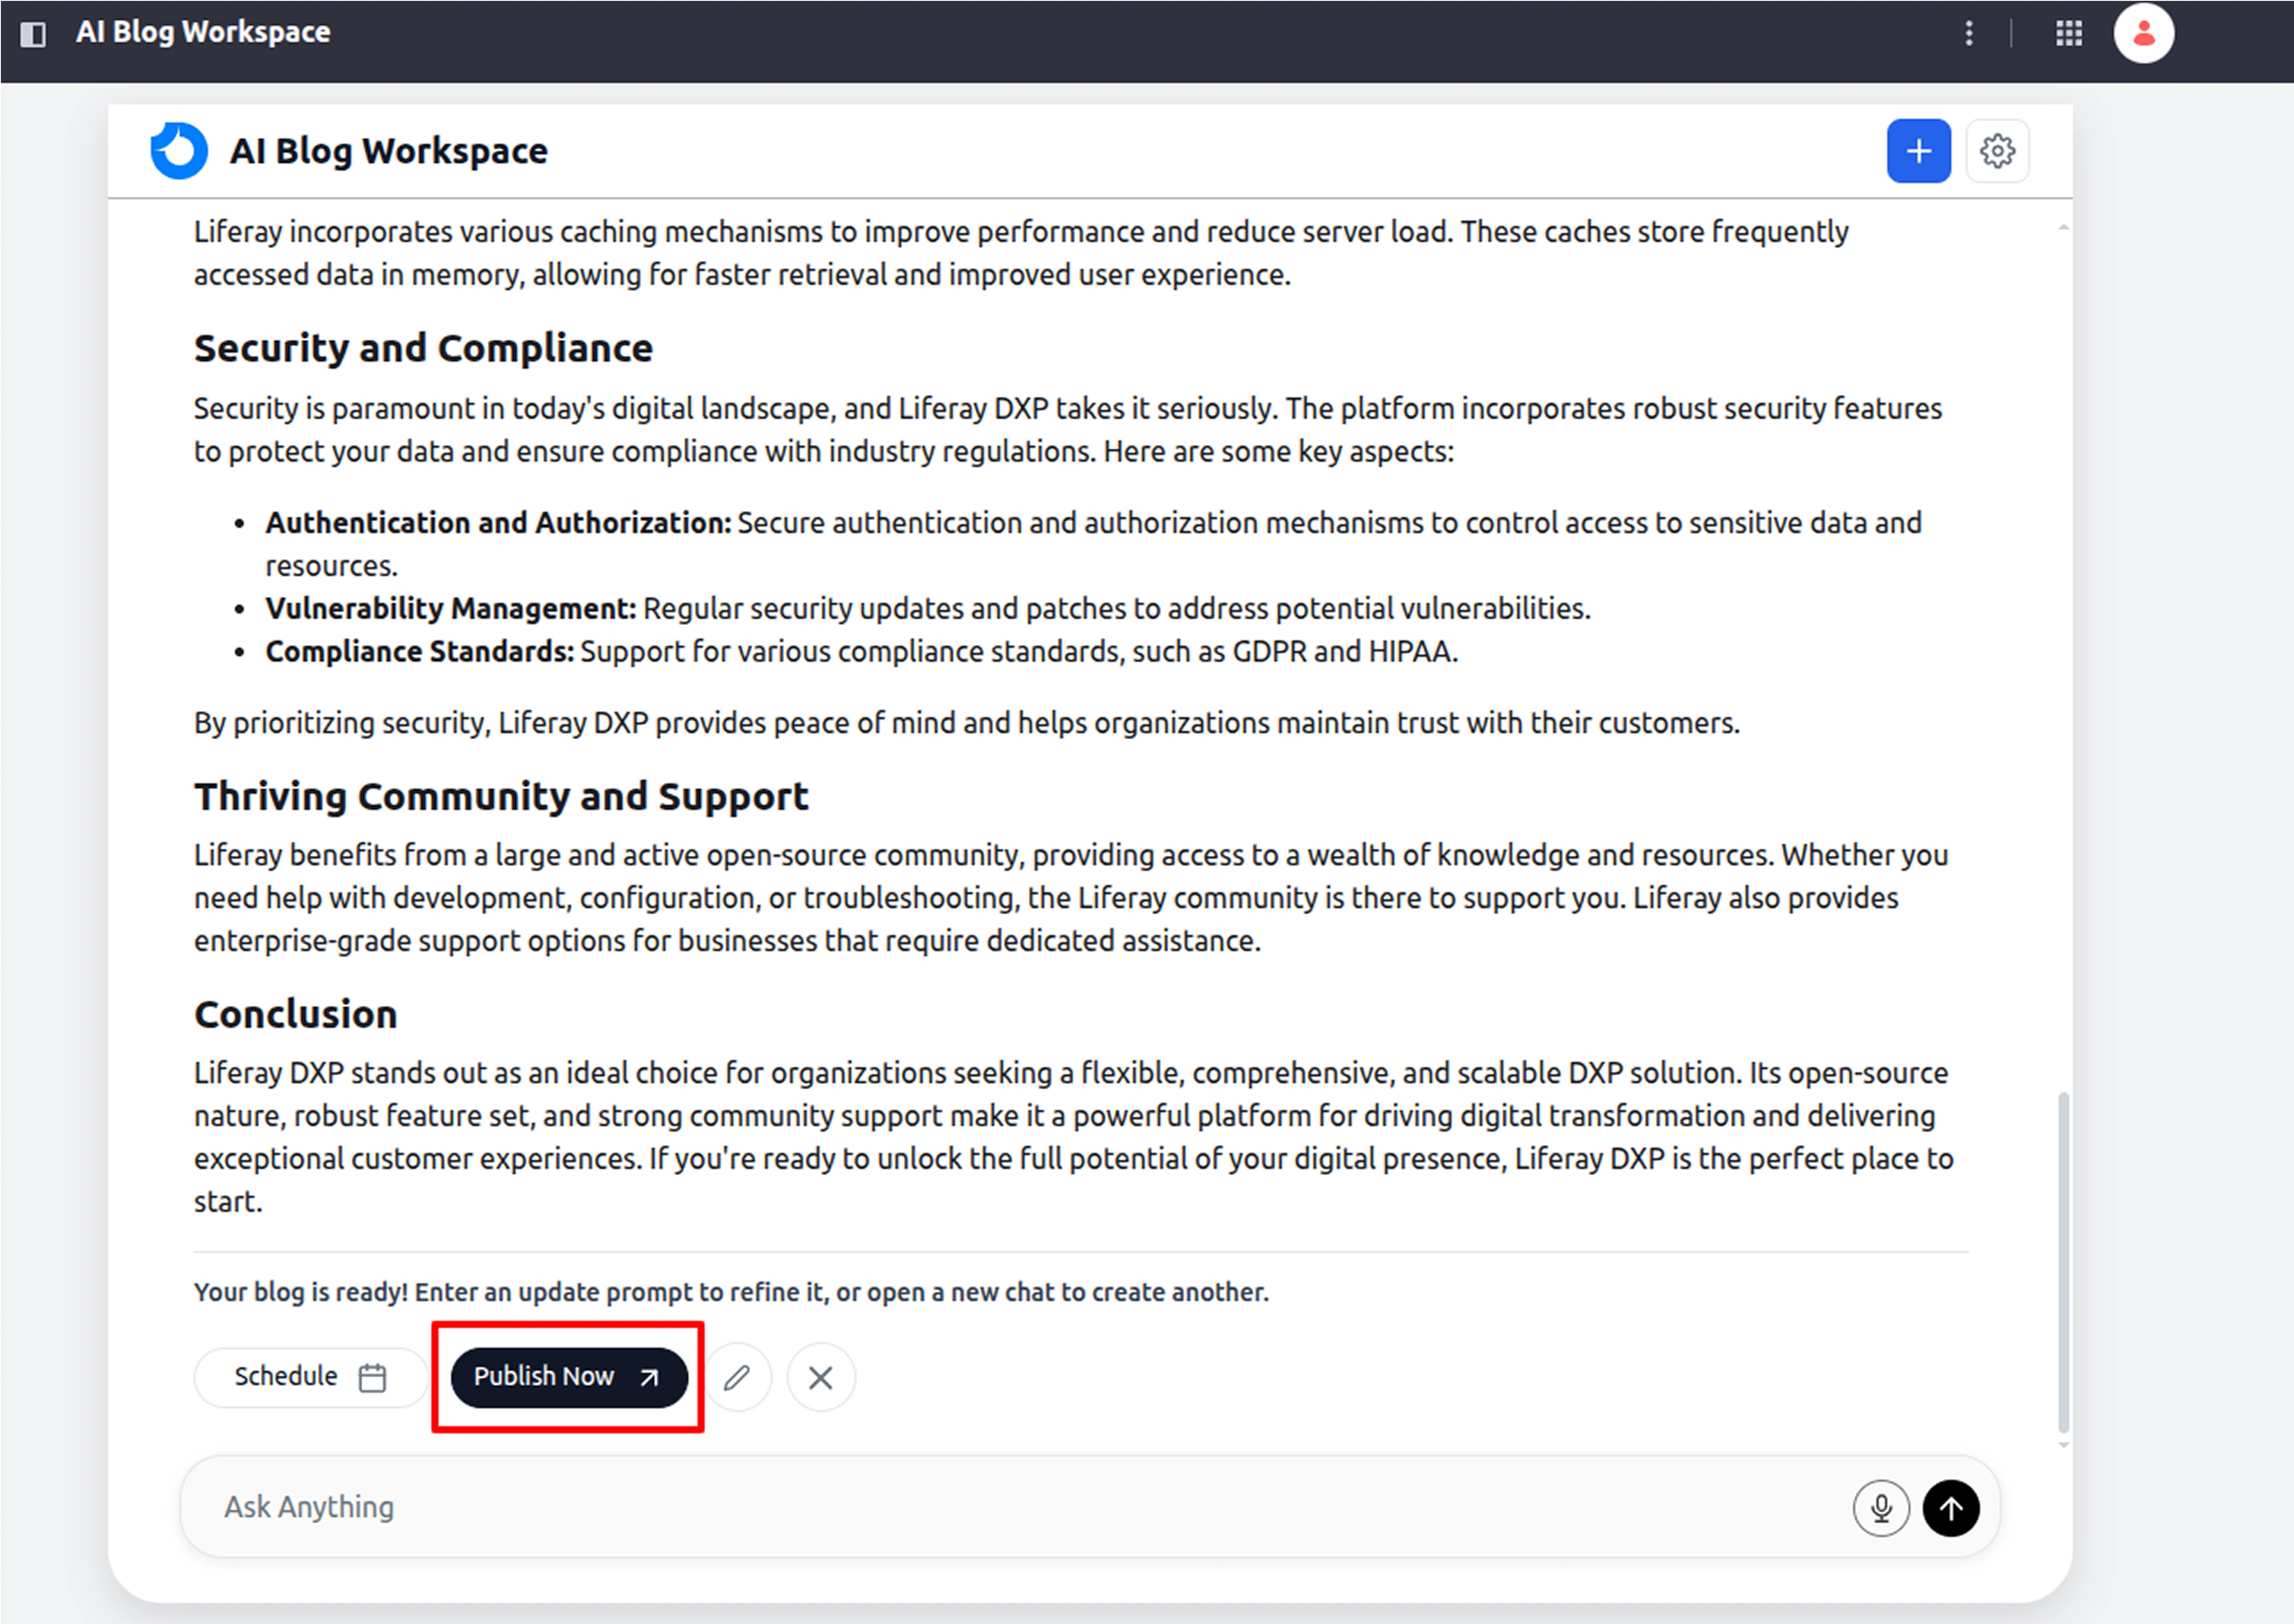2294x1624 pixels.
Task: Discard the blog with the X icon
Action: pyautogui.click(x=821, y=1377)
